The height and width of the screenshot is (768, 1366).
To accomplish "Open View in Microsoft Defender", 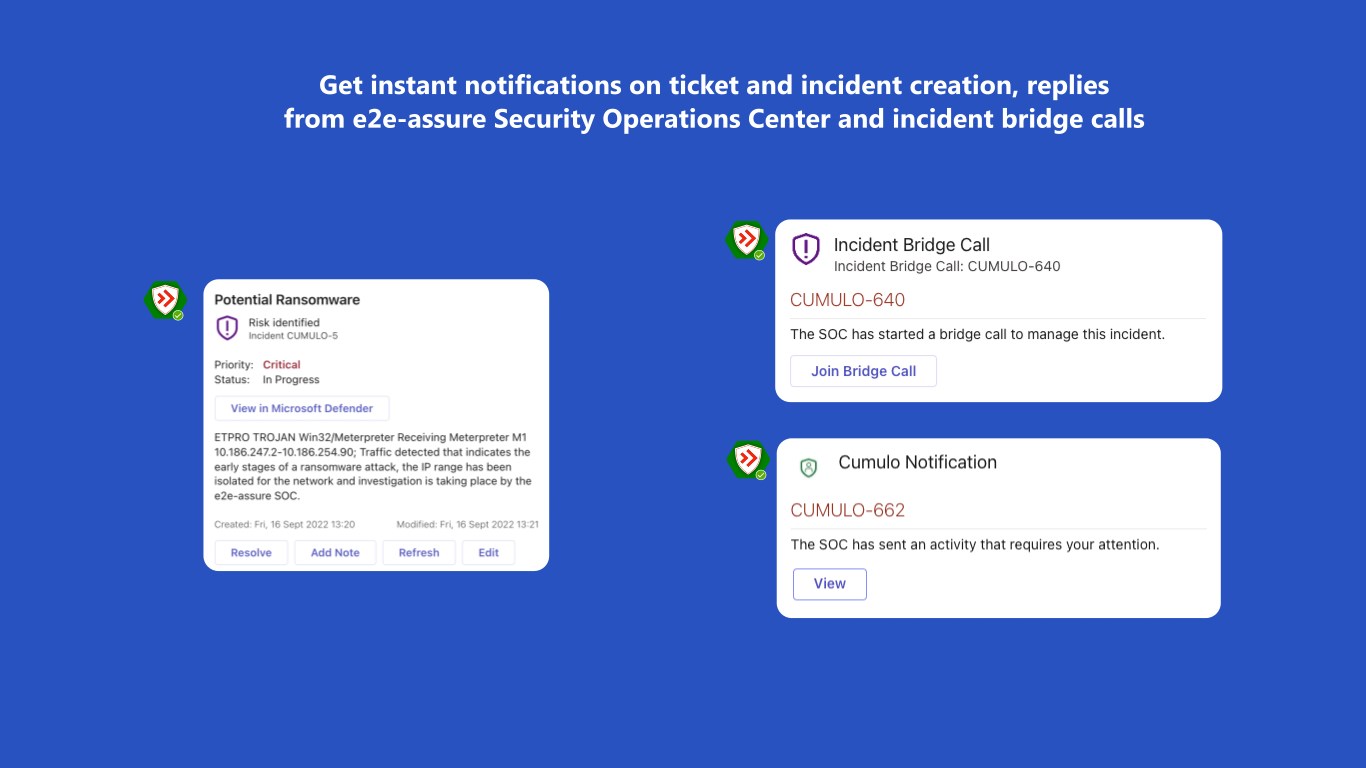I will coord(302,408).
